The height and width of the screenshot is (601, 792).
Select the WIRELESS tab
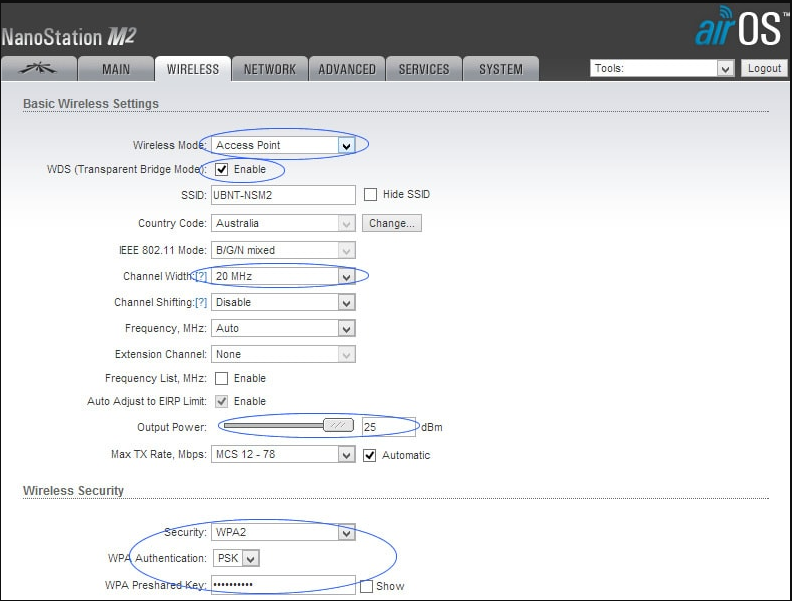coord(192,69)
